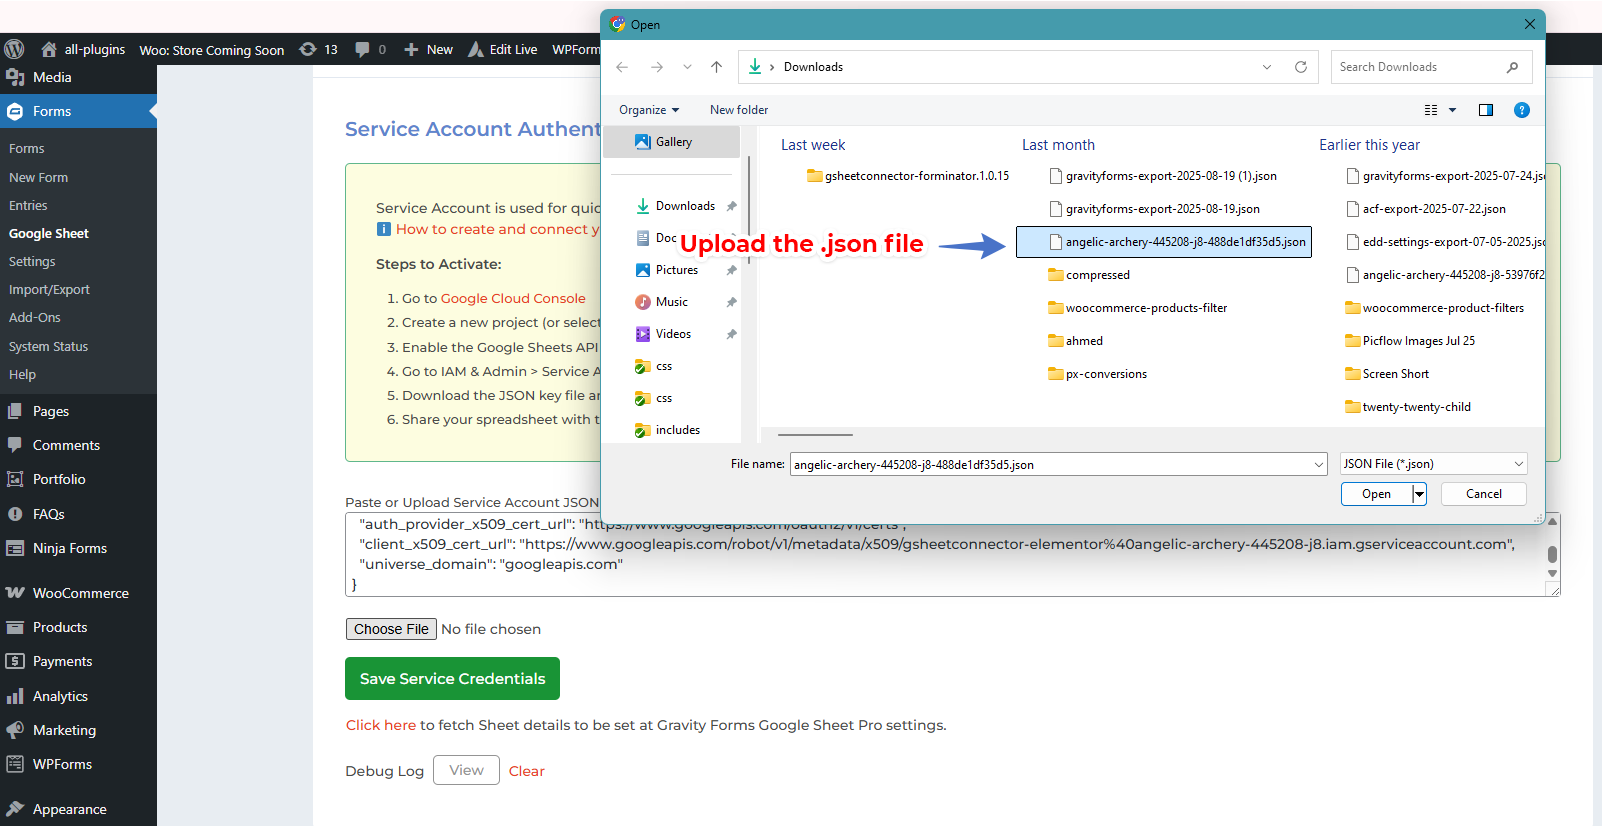Click New folder button
This screenshot has height=826, width=1602.
(739, 110)
